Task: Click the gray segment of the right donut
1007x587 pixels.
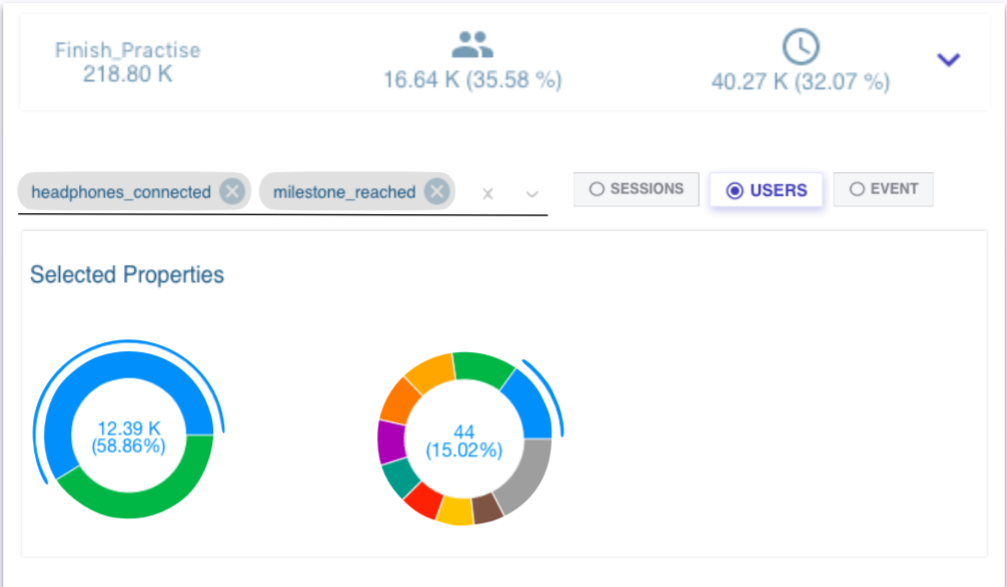Action: pos(528,472)
